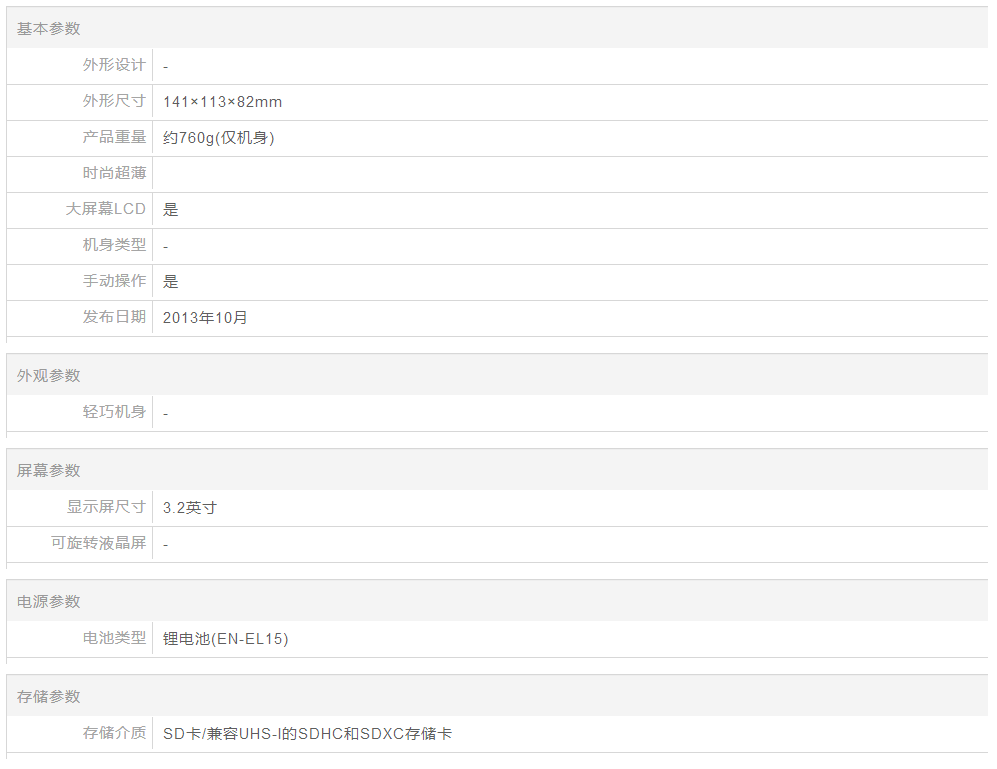Click the 机身类型 row label

click(x=114, y=245)
